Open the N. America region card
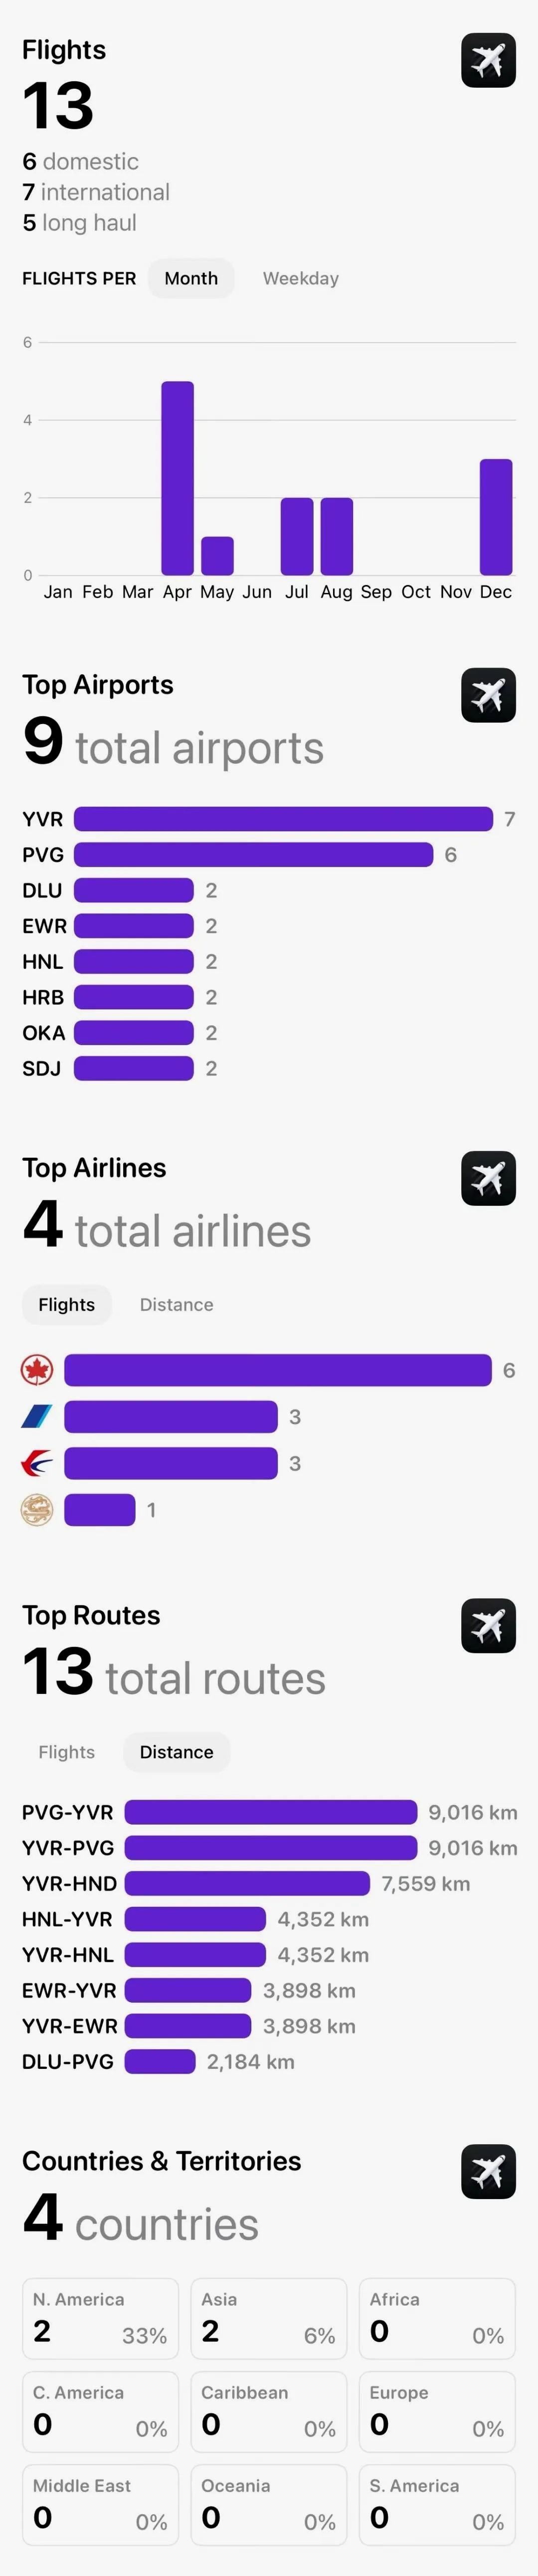The height and width of the screenshot is (2576, 538). tap(101, 2318)
